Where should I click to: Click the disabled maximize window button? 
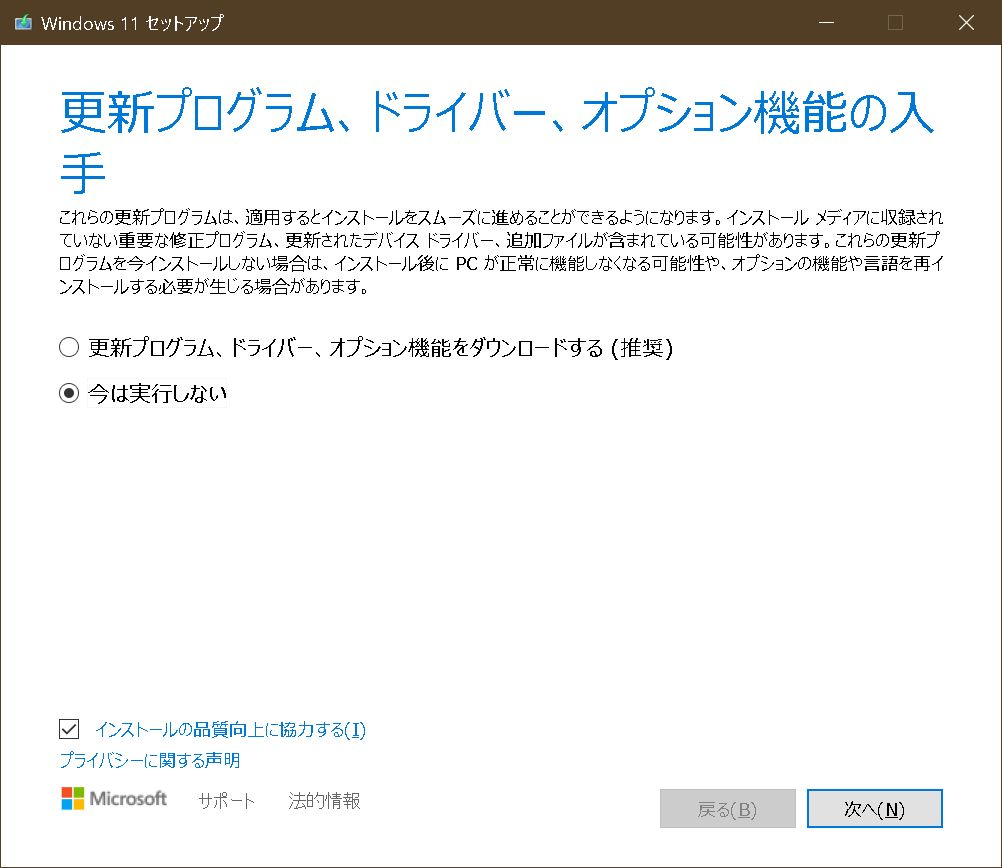895,22
